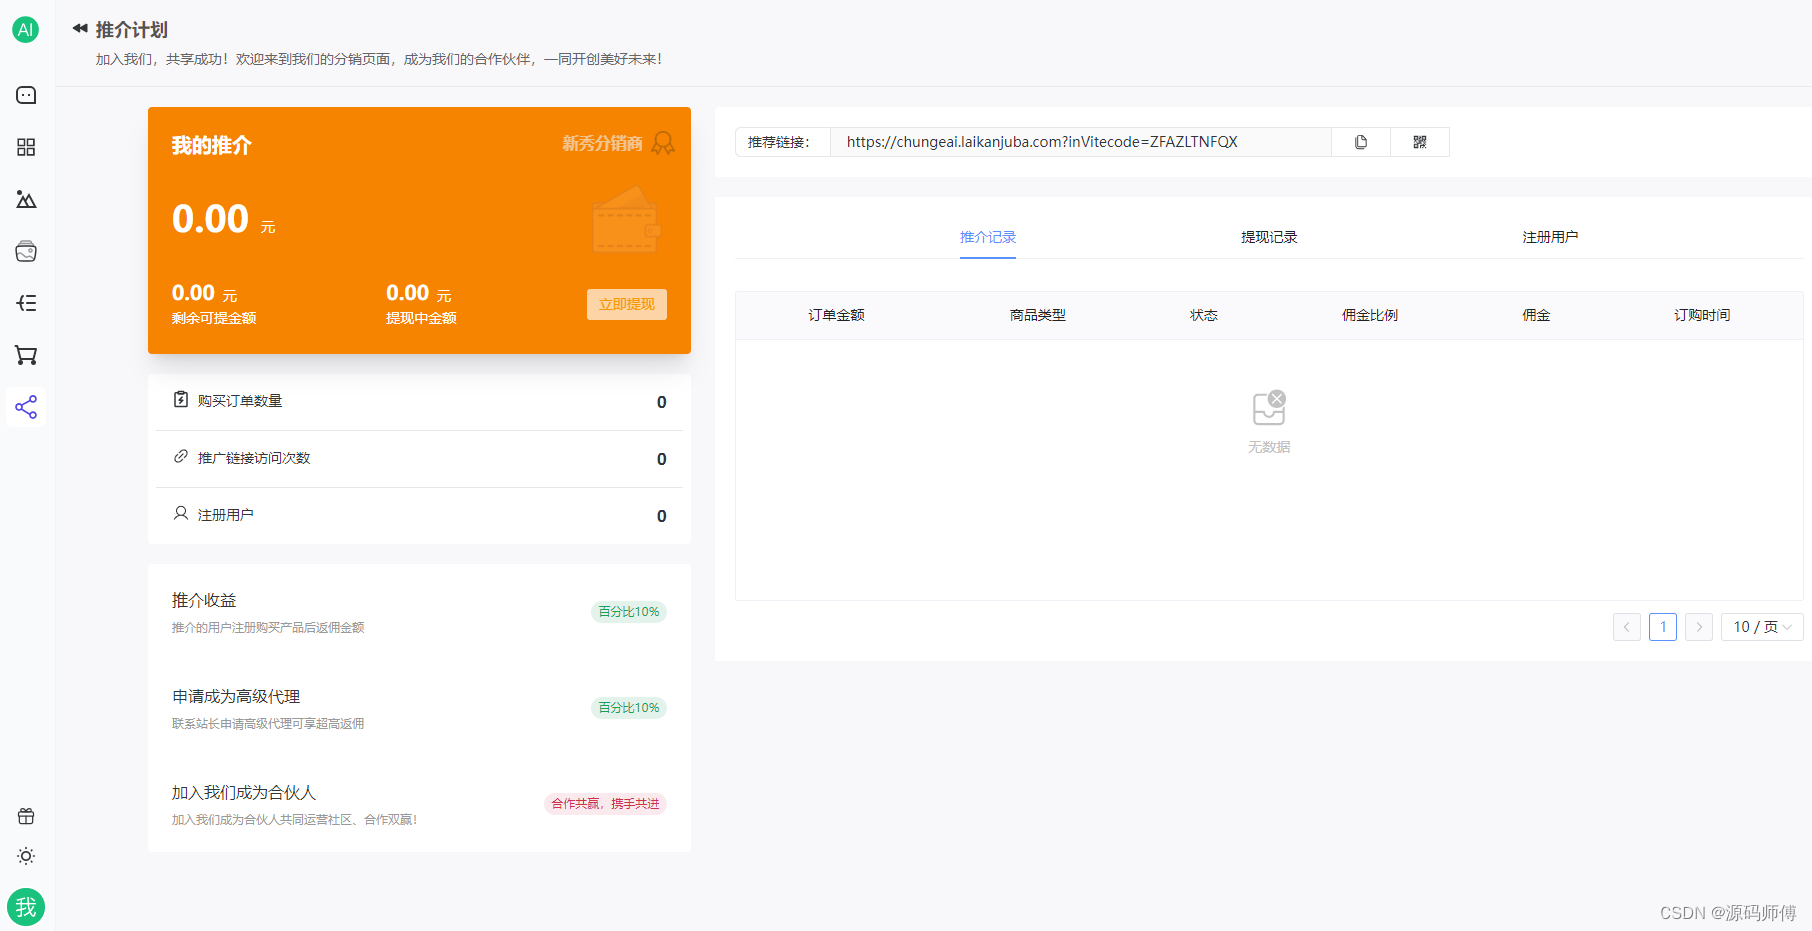Click the green AI logo icon
1812x931 pixels.
pos(26,30)
